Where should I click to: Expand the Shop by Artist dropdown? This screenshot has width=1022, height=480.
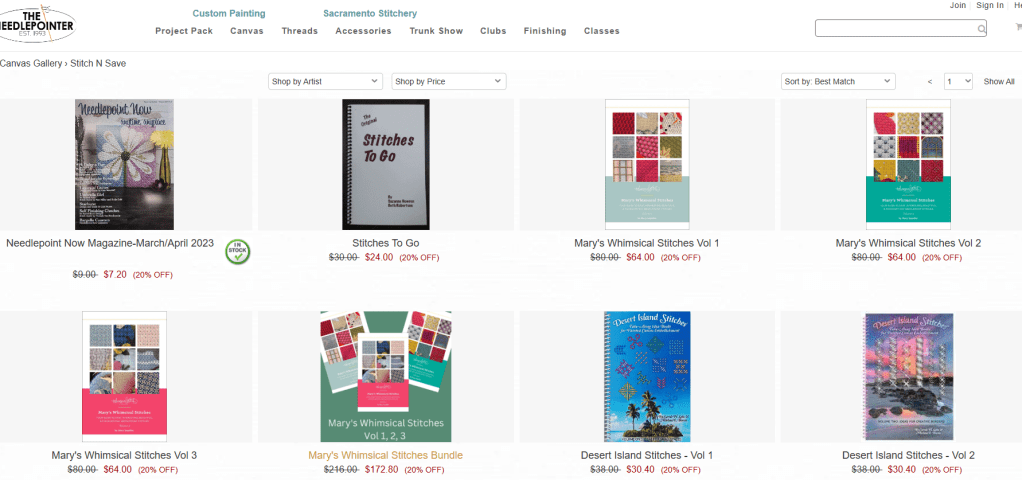point(325,82)
